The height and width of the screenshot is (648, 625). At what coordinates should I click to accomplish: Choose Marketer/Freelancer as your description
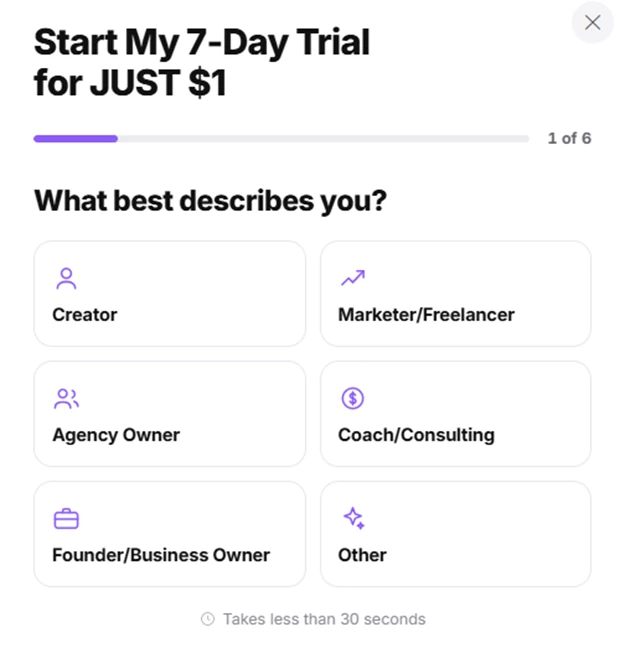456,294
